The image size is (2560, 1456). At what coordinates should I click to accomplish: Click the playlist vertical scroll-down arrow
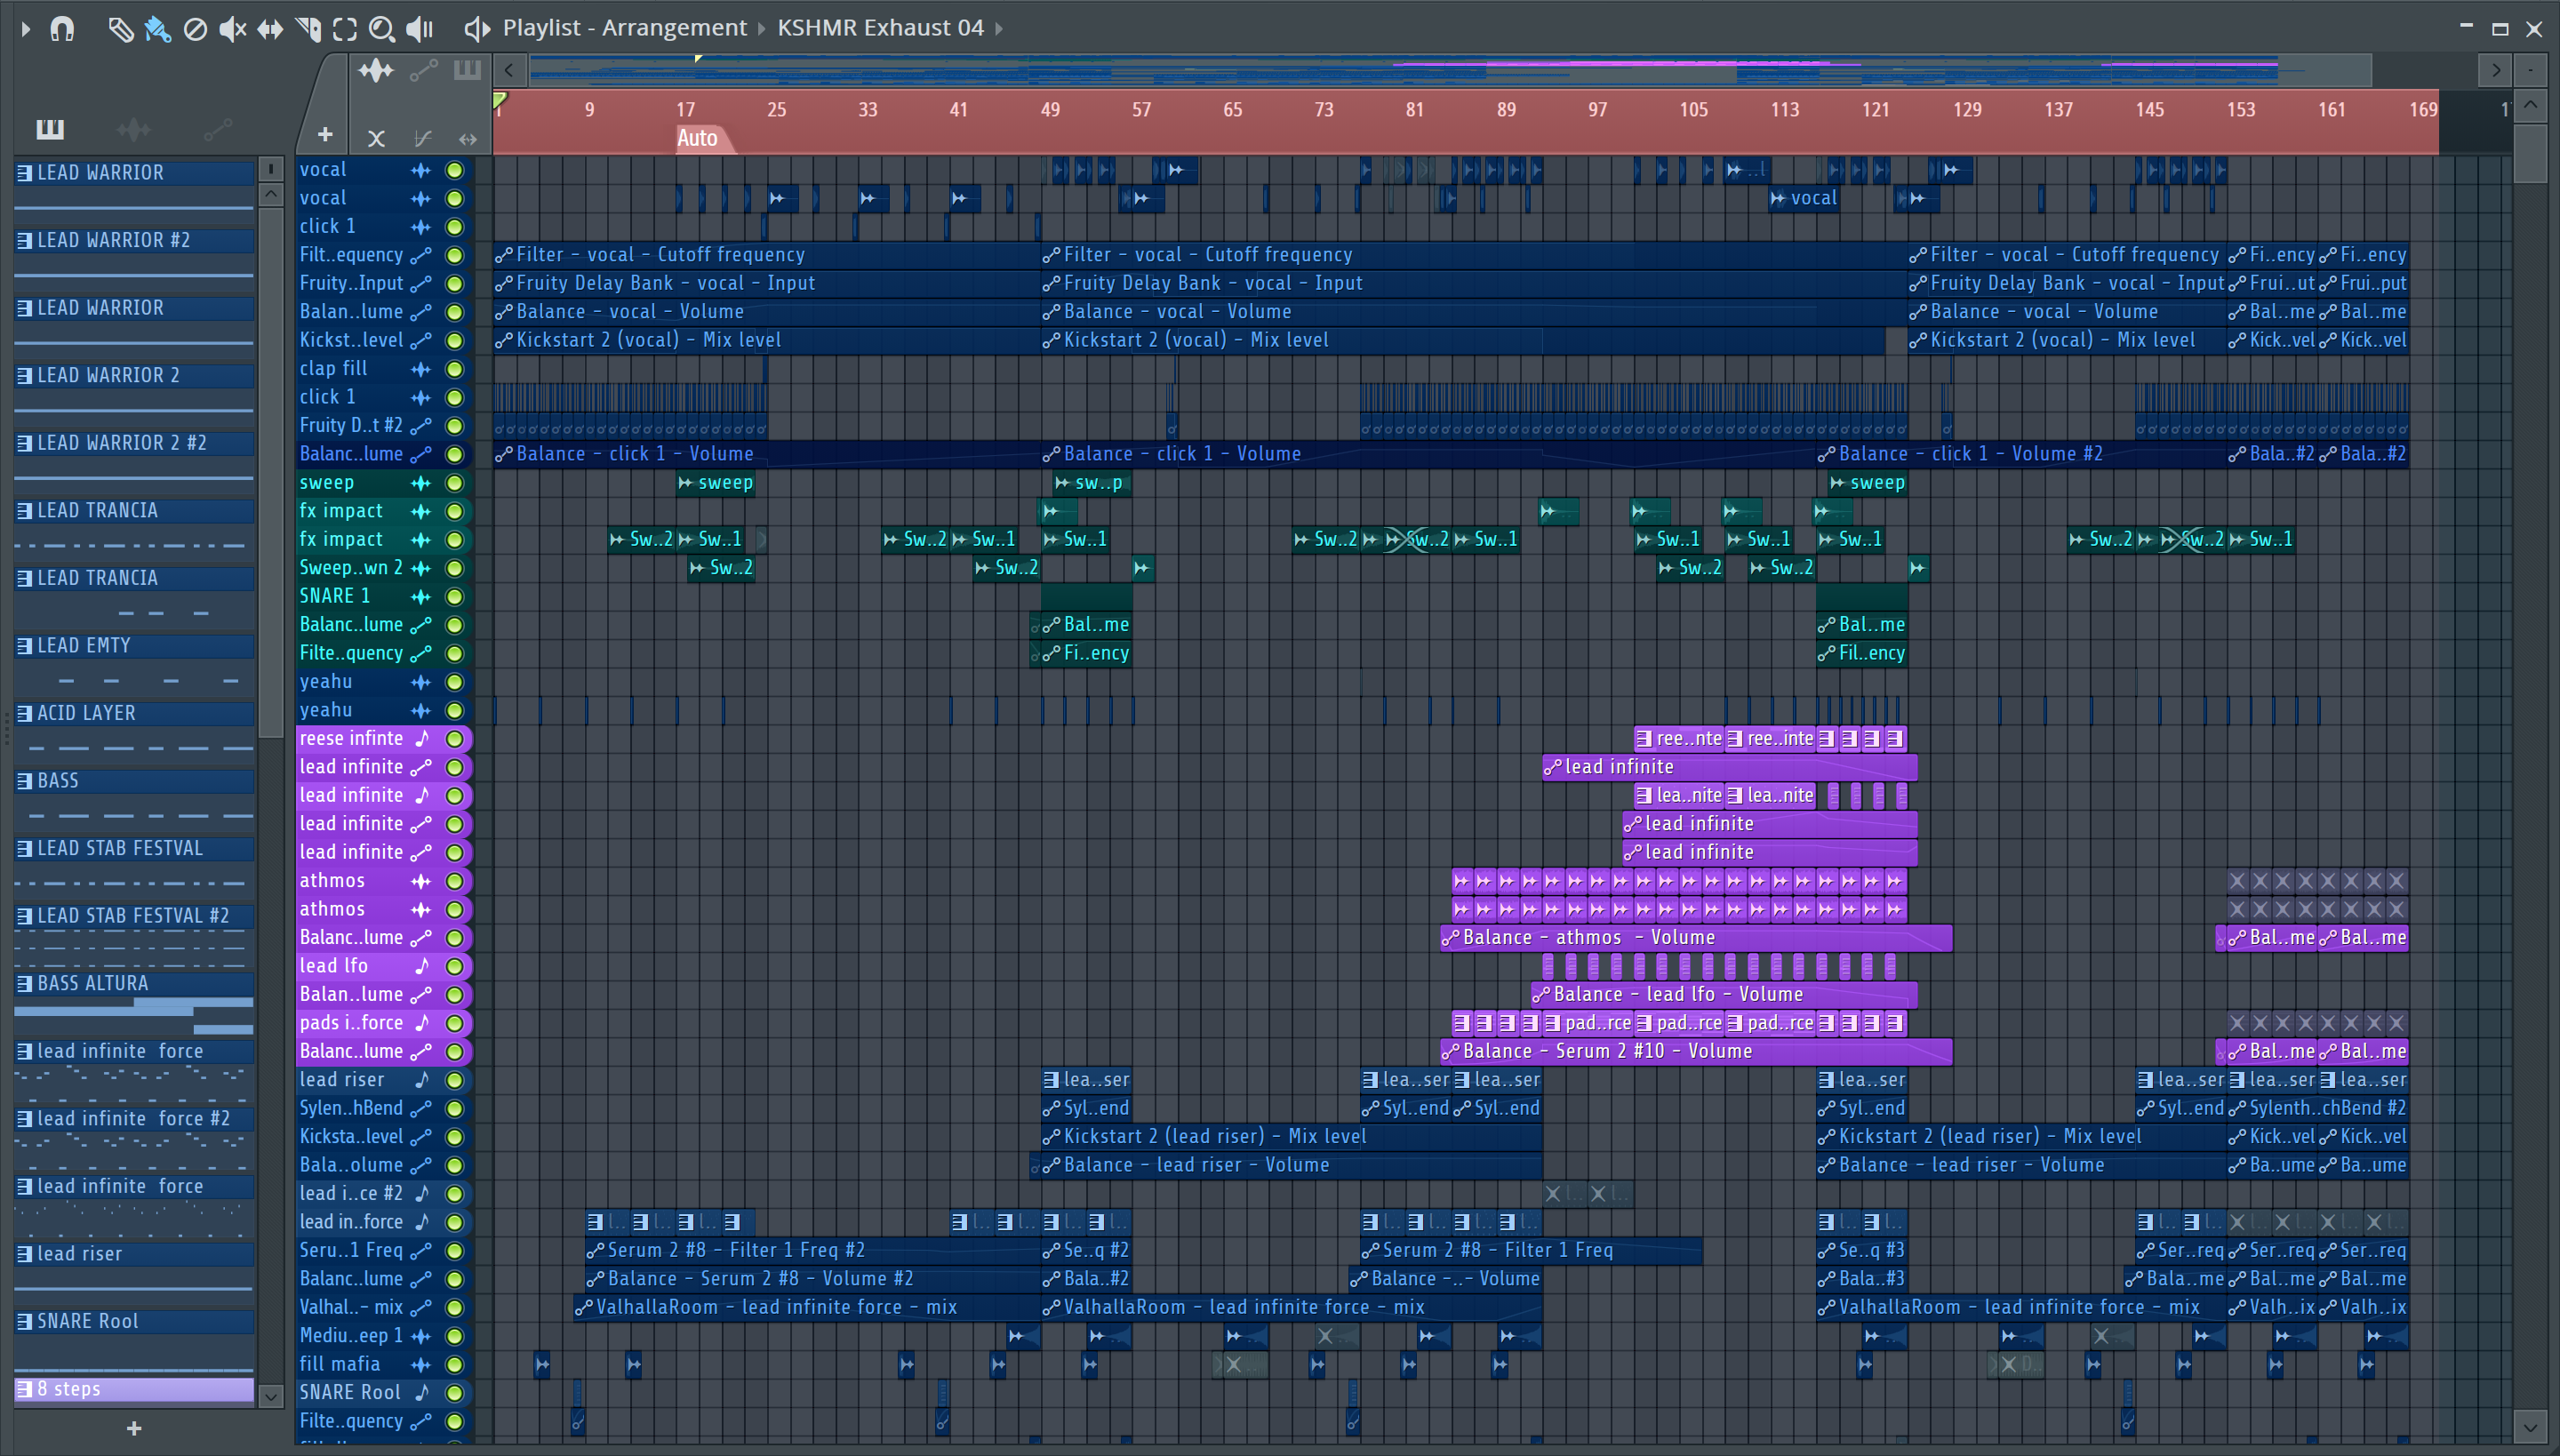coord(2530,1427)
